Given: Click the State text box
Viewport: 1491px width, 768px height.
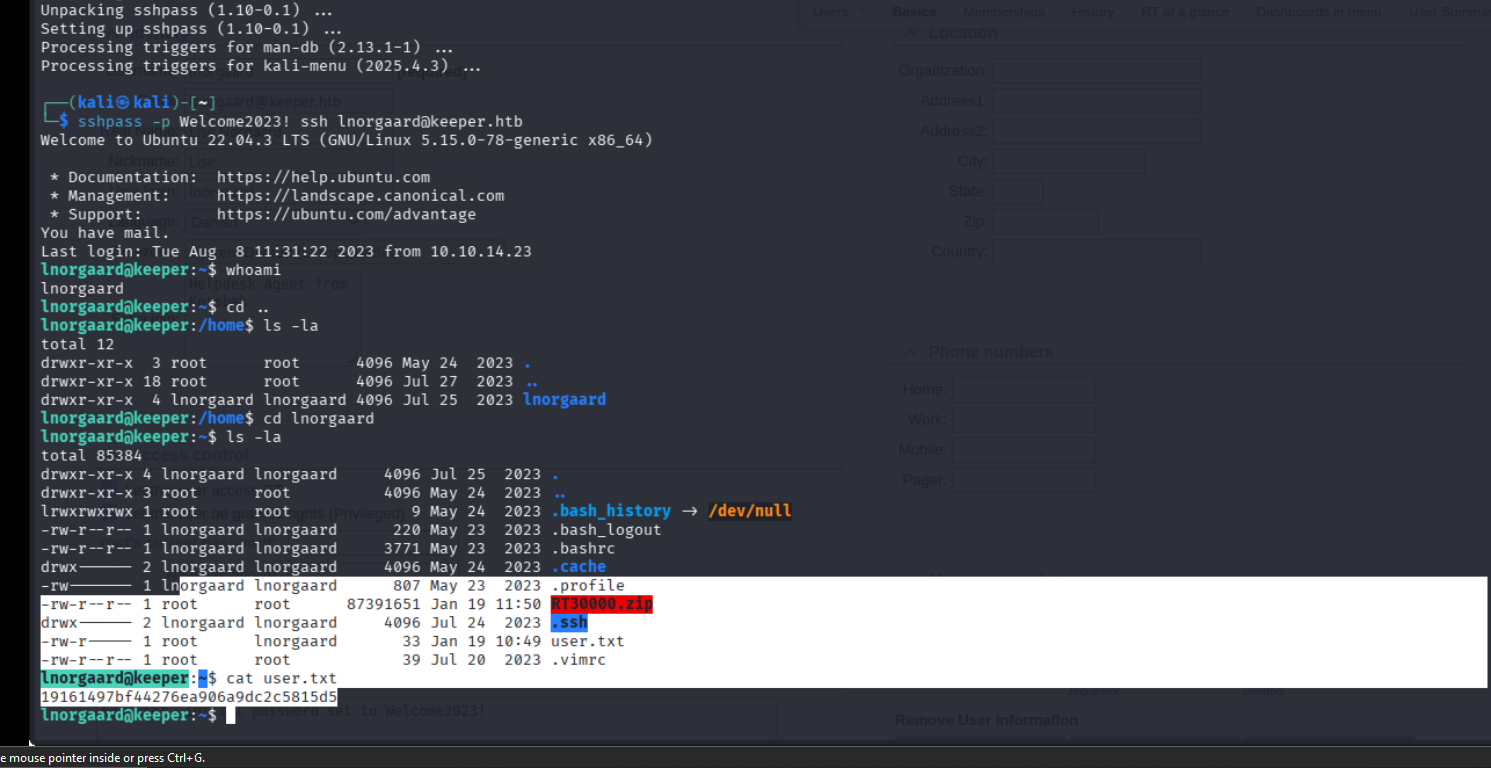Looking at the screenshot, I should click(1017, 191).
